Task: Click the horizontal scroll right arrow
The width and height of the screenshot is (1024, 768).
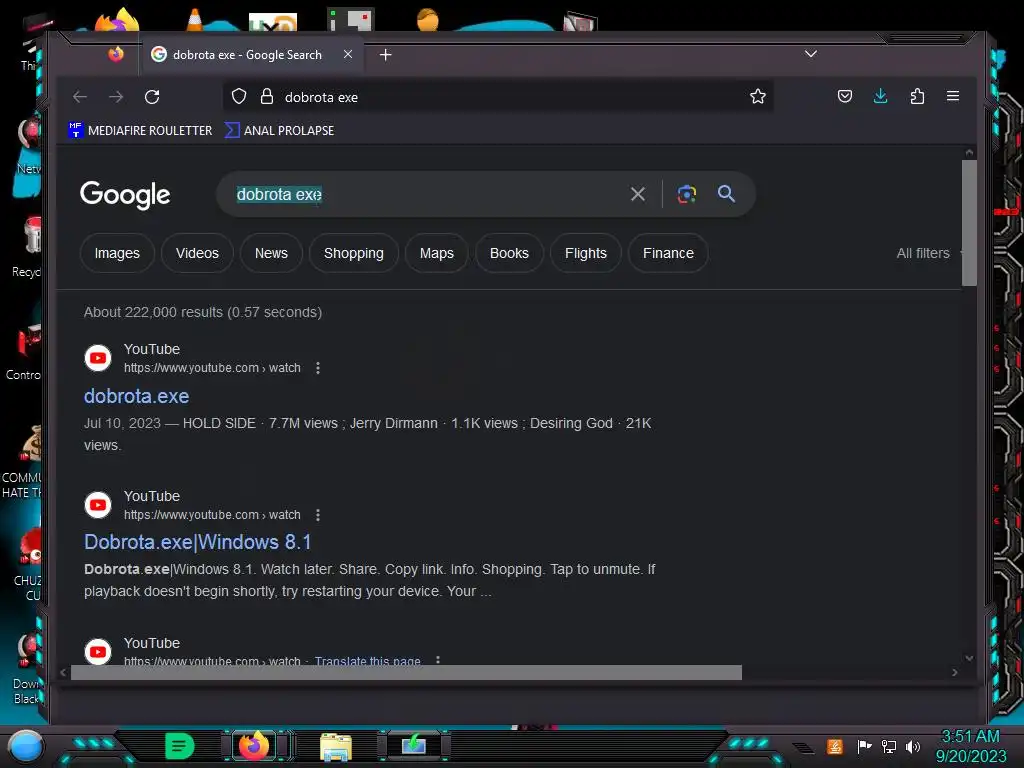Action: pyautogui.click(x=955, y=673)
